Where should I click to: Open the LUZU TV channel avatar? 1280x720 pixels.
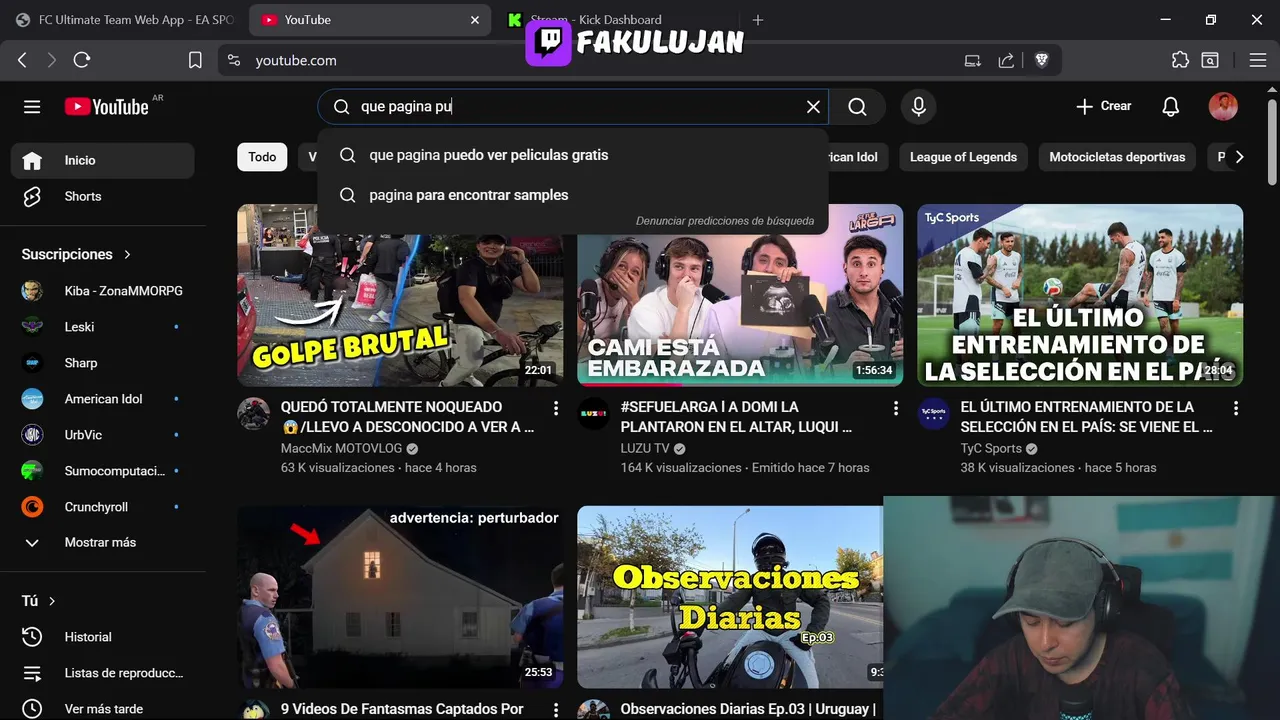tap(593, 413)
